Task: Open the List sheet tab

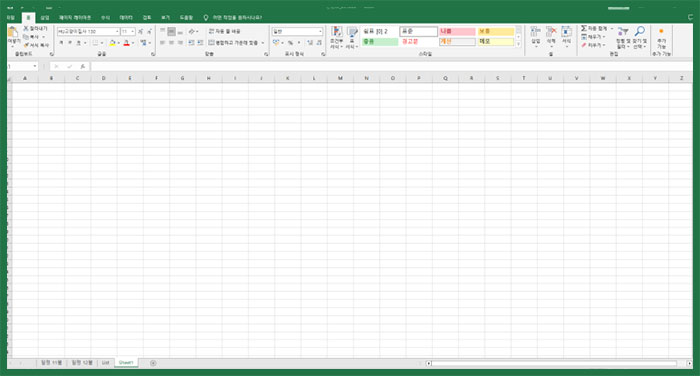Action: (105, 363)
